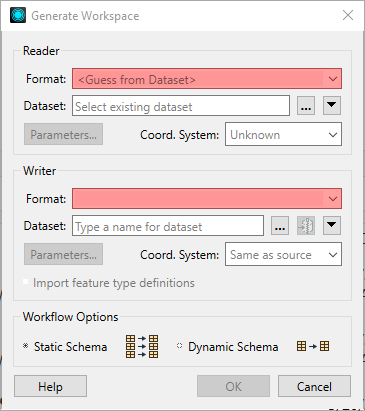The width and height of the screenshot is (365, 411).
Task: Click the Type a name for dataset field
Action: pos(168,226)
